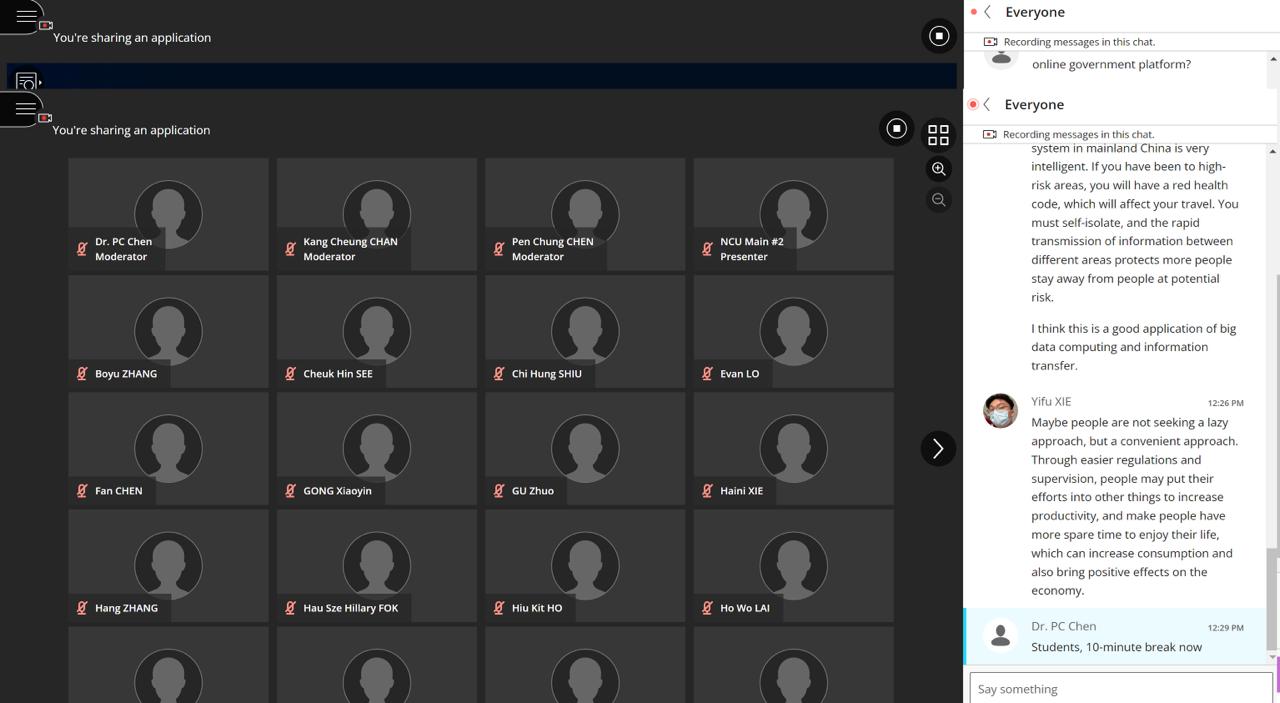This screenshot has height=703, width=1280.
Task: Select Dr. PC Chen's video tile
Action: point(168,213)
